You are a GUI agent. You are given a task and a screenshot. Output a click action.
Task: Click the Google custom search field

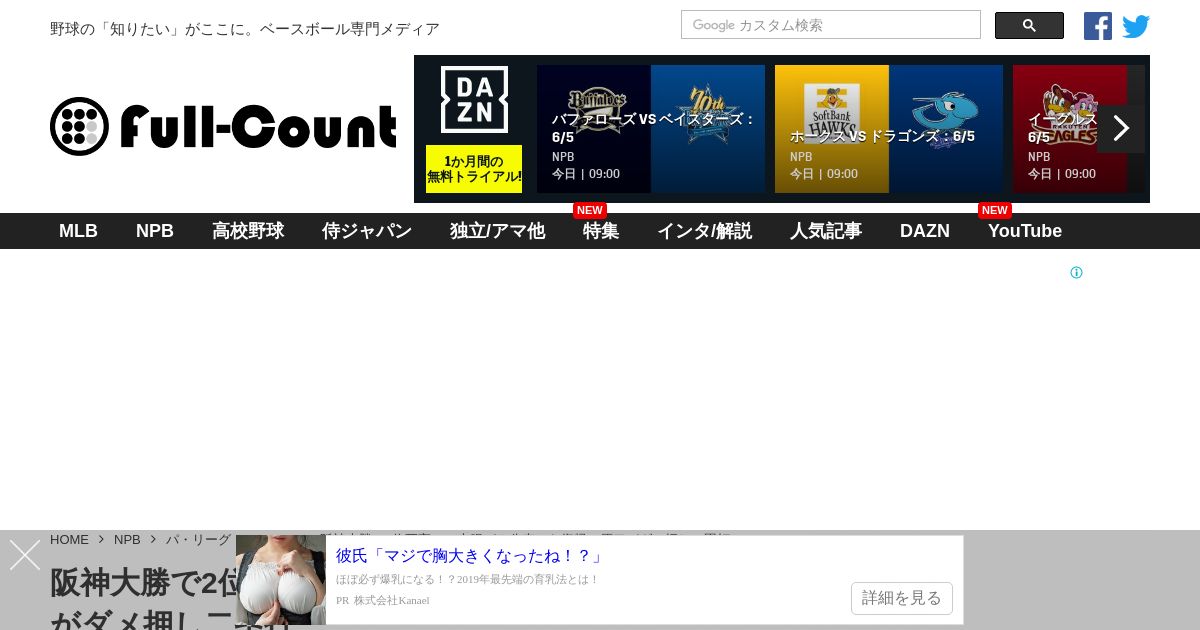point(831,25)
